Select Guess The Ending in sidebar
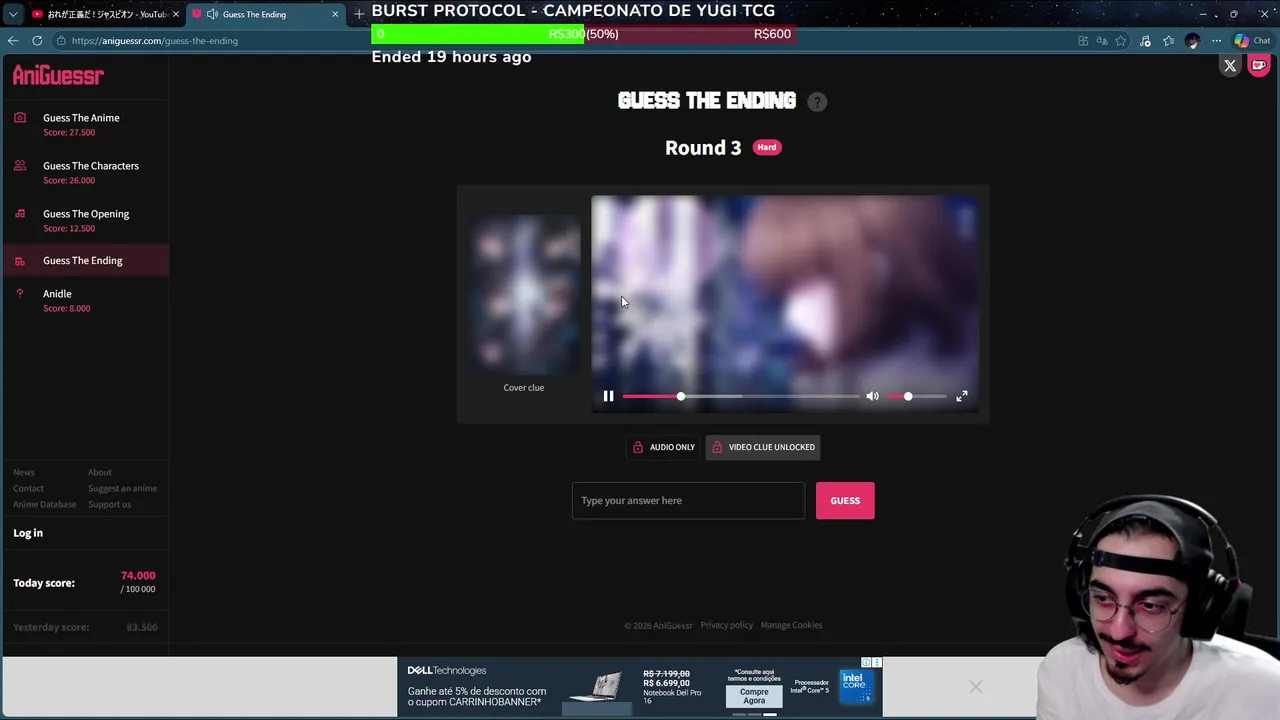Image resolution: width=1280 pixels, height=720 pixels. (x=84, y=261)
